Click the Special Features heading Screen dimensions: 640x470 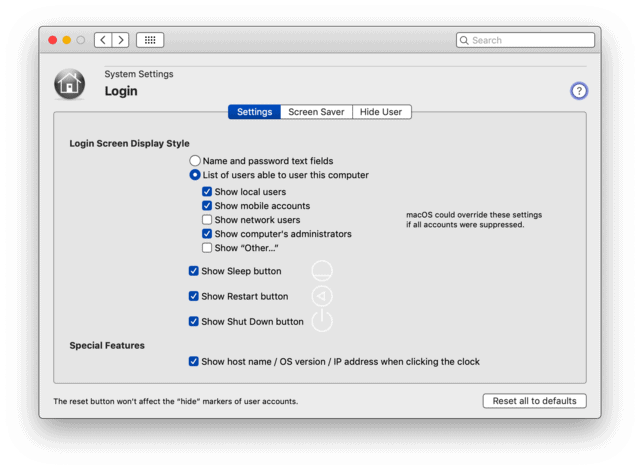point(107,345)
